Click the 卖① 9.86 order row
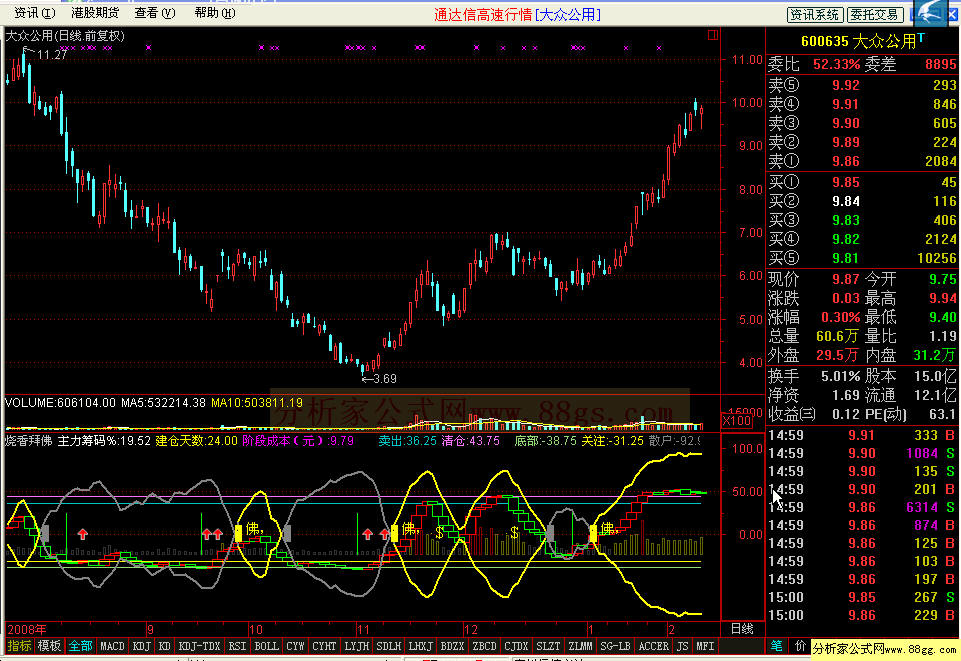 [x=862, y=161]
